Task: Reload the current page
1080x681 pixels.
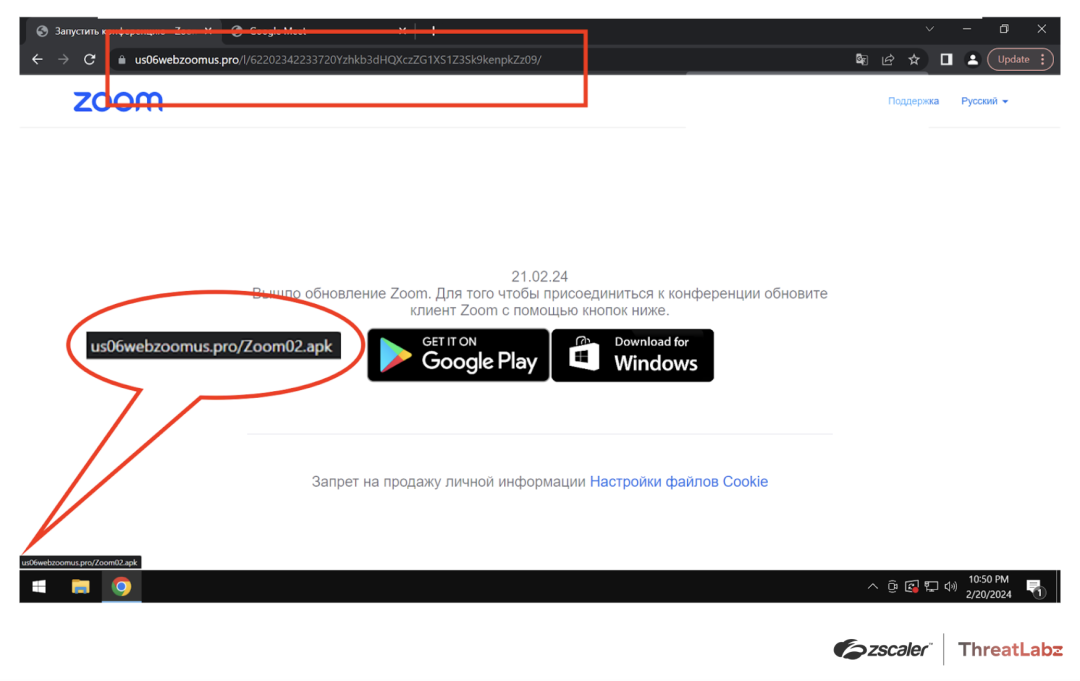Action: 89,60
